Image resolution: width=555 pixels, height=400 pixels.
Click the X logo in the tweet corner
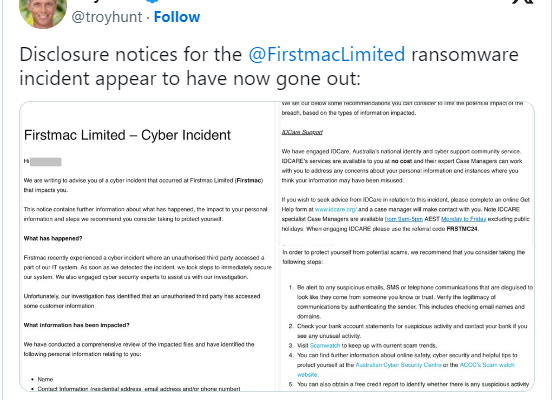pyautogui.click(x=522, y=2)
